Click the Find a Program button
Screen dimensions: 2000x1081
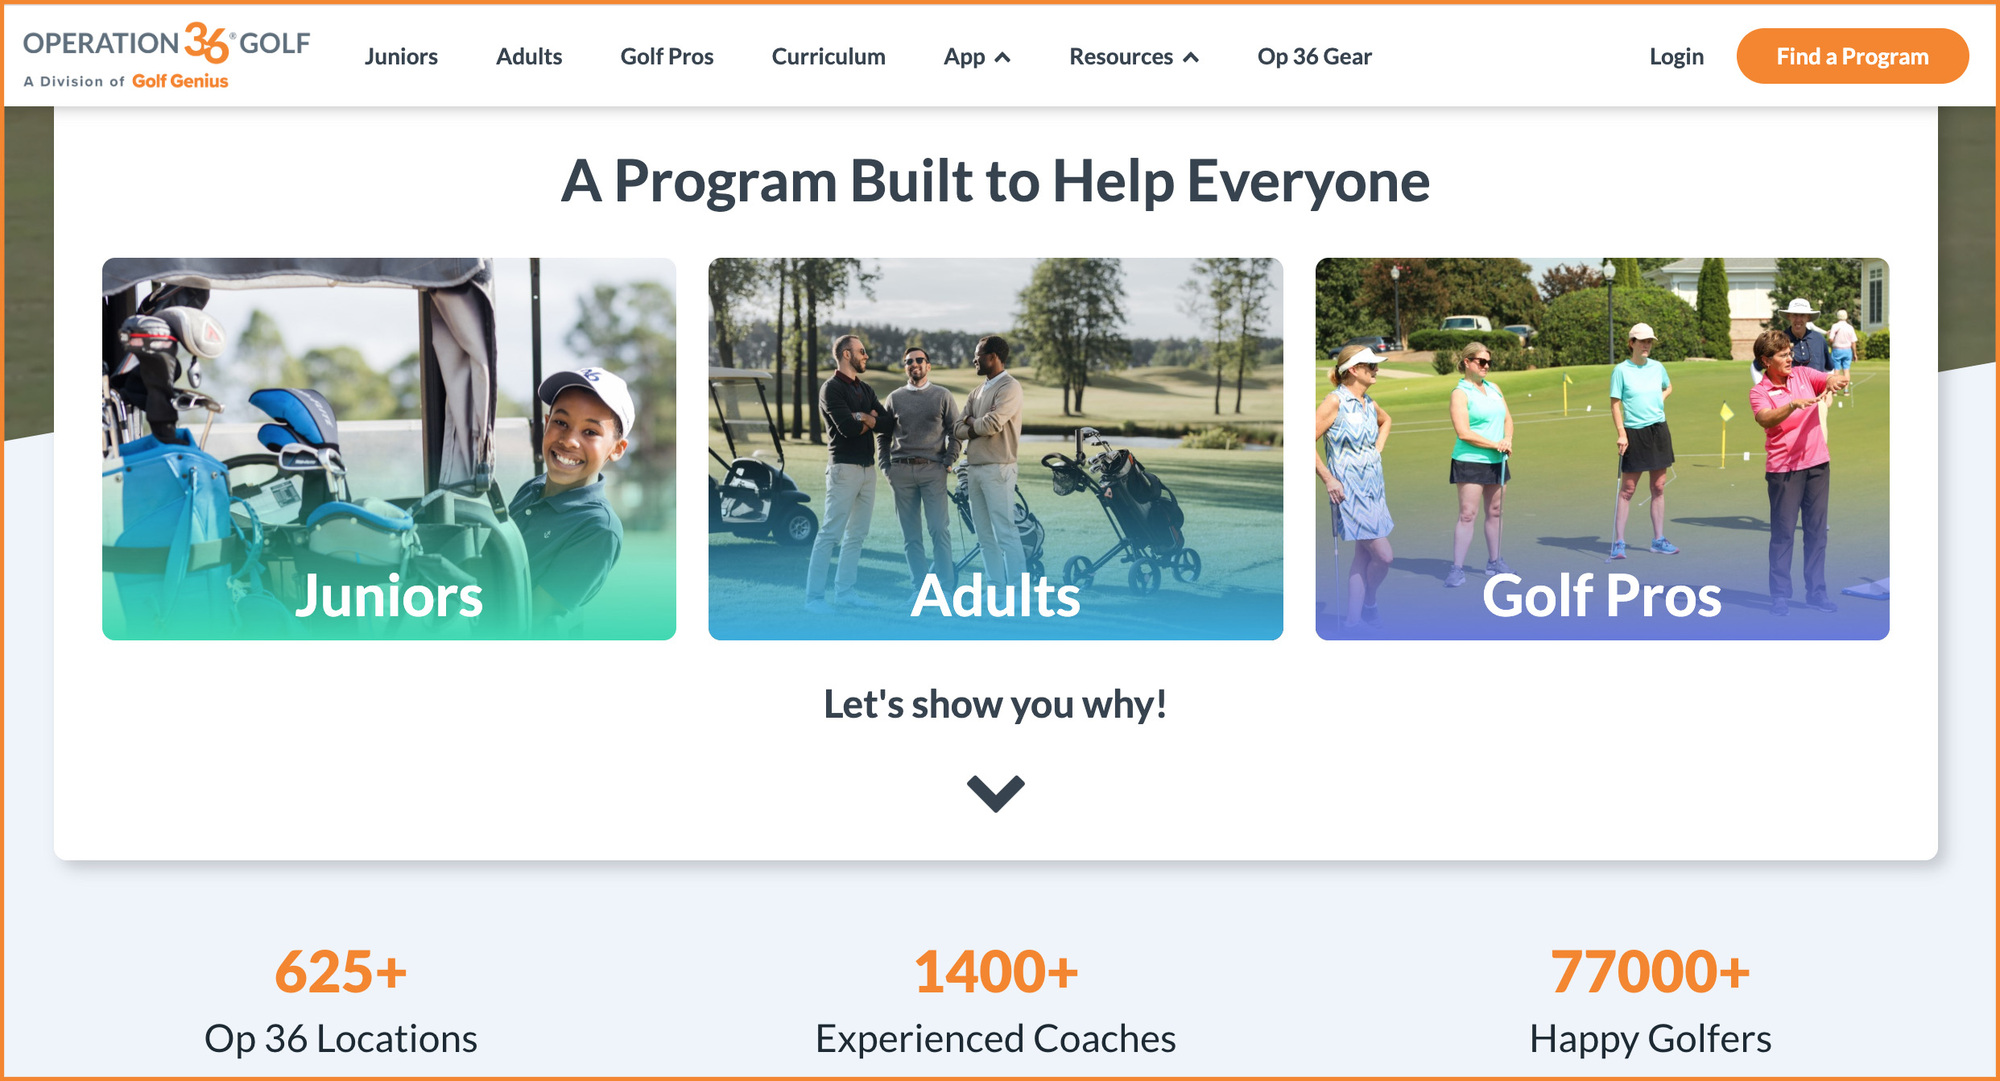coord(1852,55)
